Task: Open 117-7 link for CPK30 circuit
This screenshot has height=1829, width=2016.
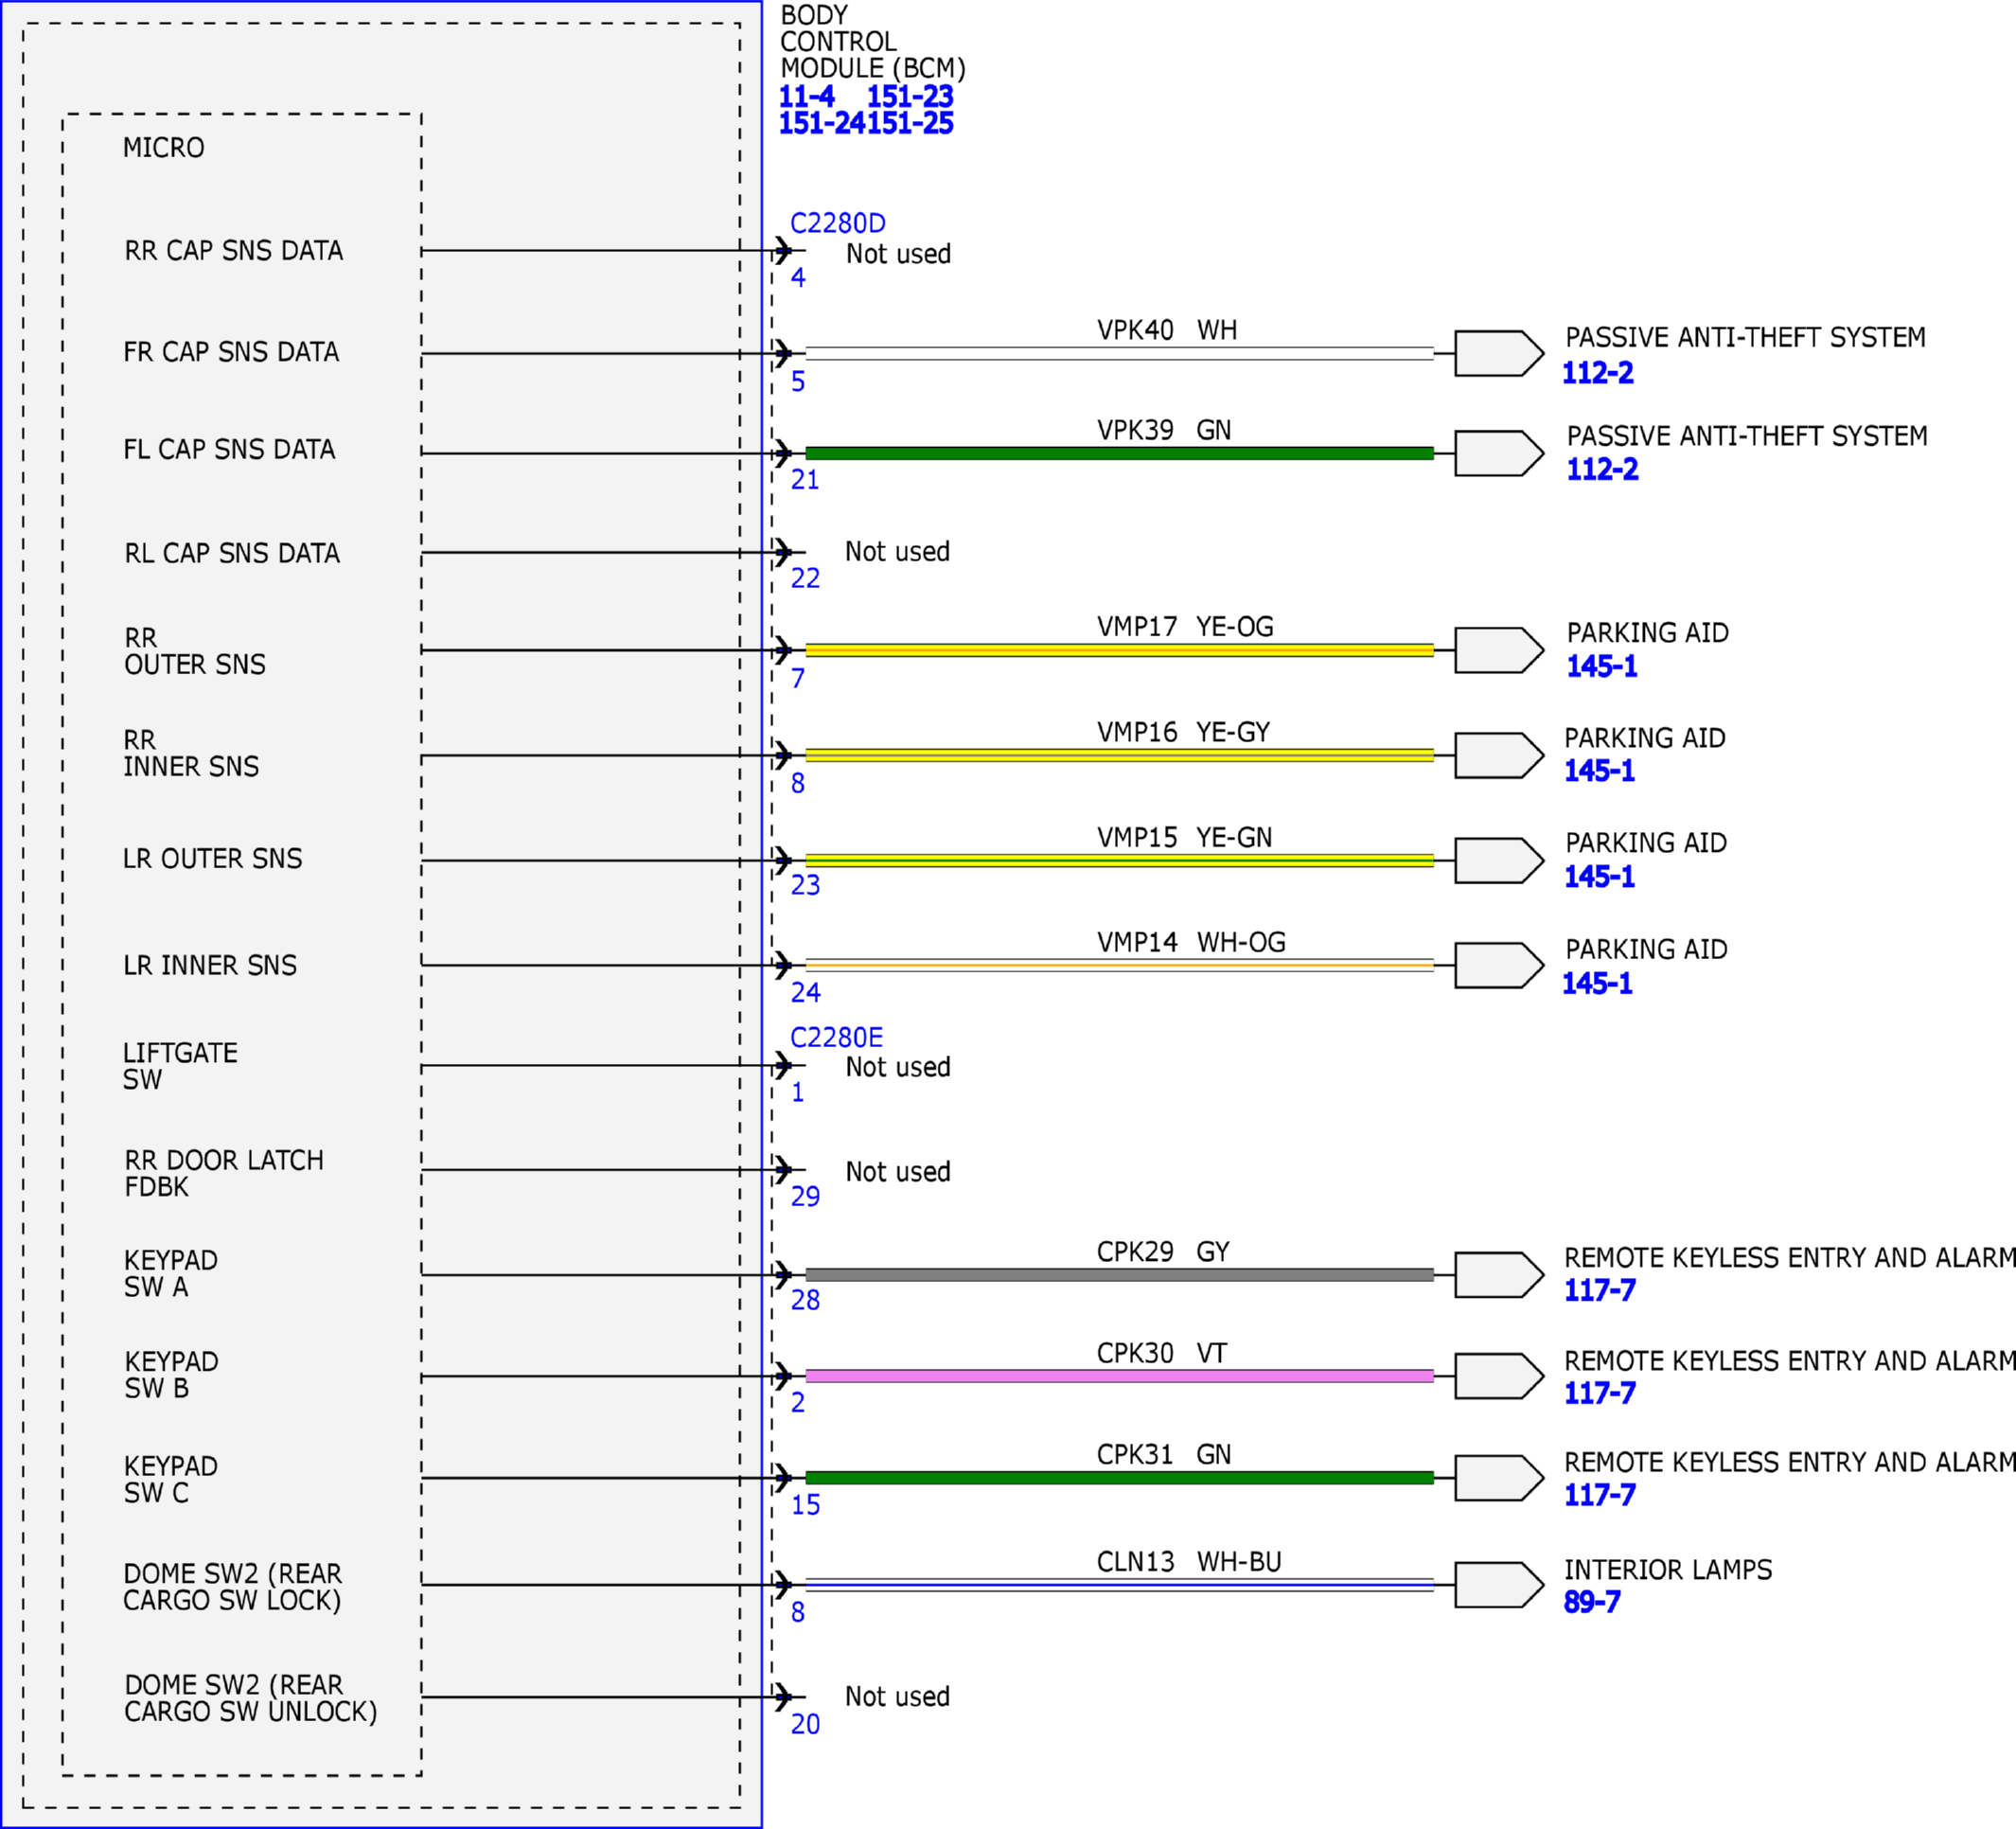Action: 1600,1393
